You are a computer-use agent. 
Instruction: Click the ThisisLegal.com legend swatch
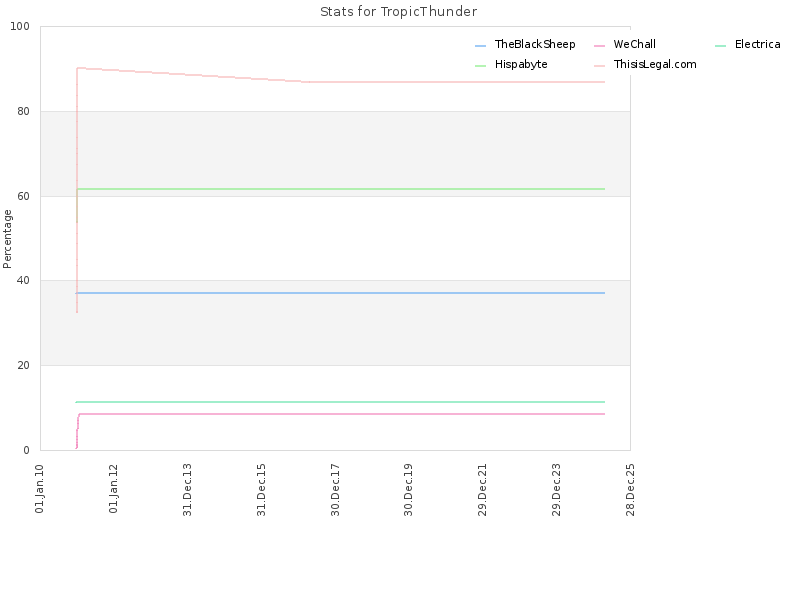(599, 66)
